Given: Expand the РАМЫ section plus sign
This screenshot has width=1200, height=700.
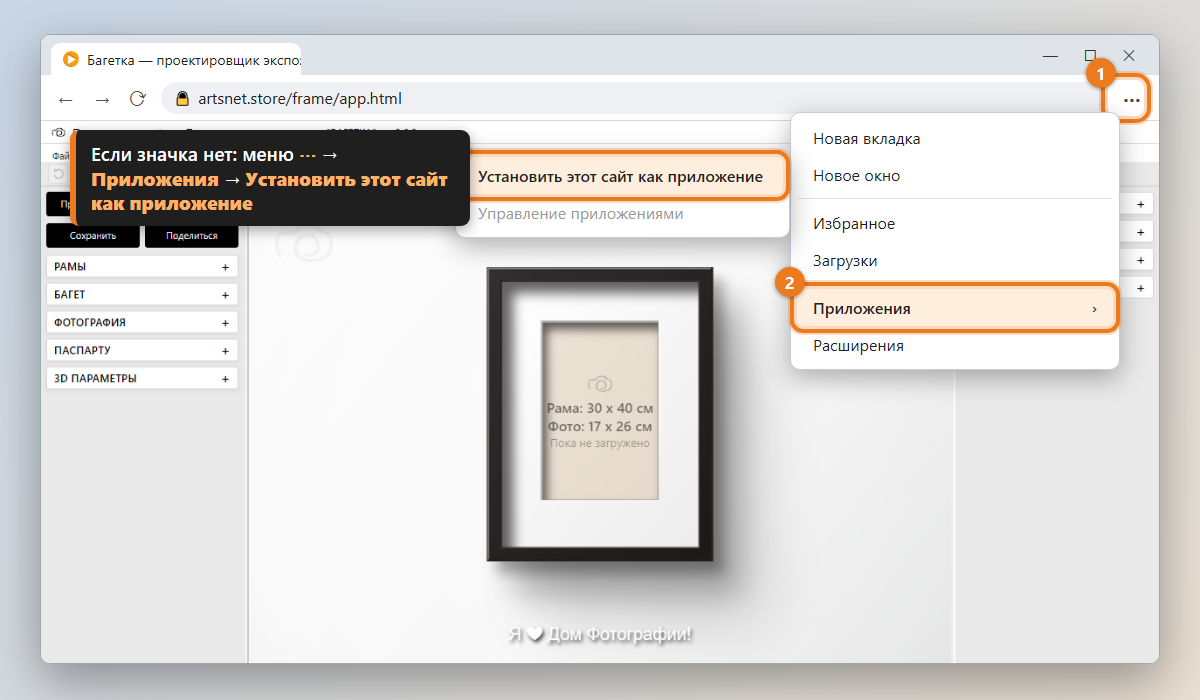Looking at the screenshot, I should point(226,267).
